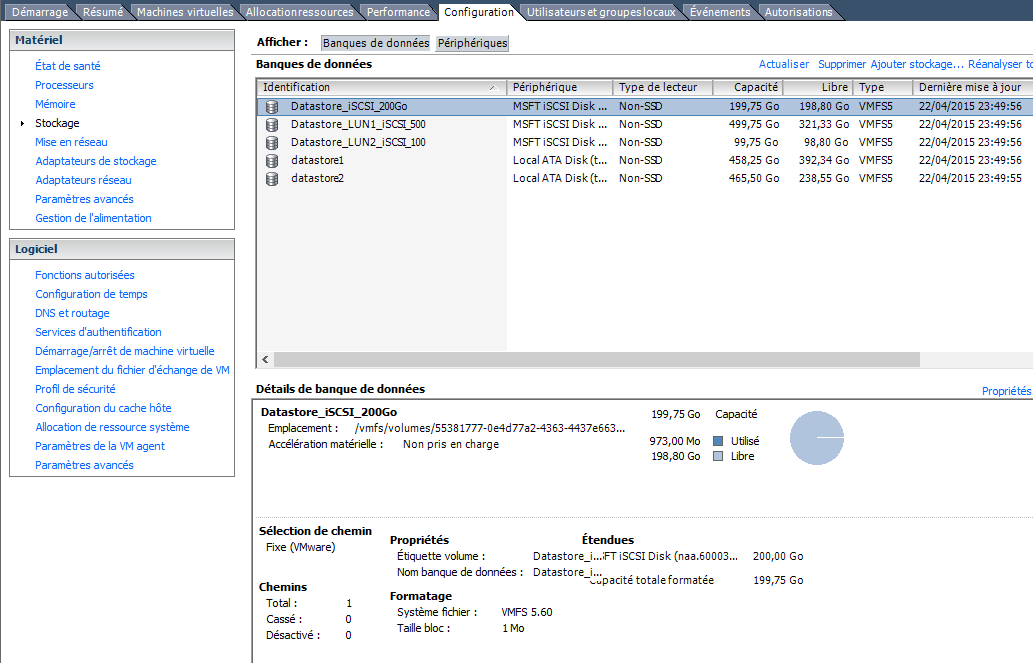Image resolution: width=1033 pixels, height=663 pixels.
Task: Open Adaptateurs de stockage section
Action: coord(96,161)
